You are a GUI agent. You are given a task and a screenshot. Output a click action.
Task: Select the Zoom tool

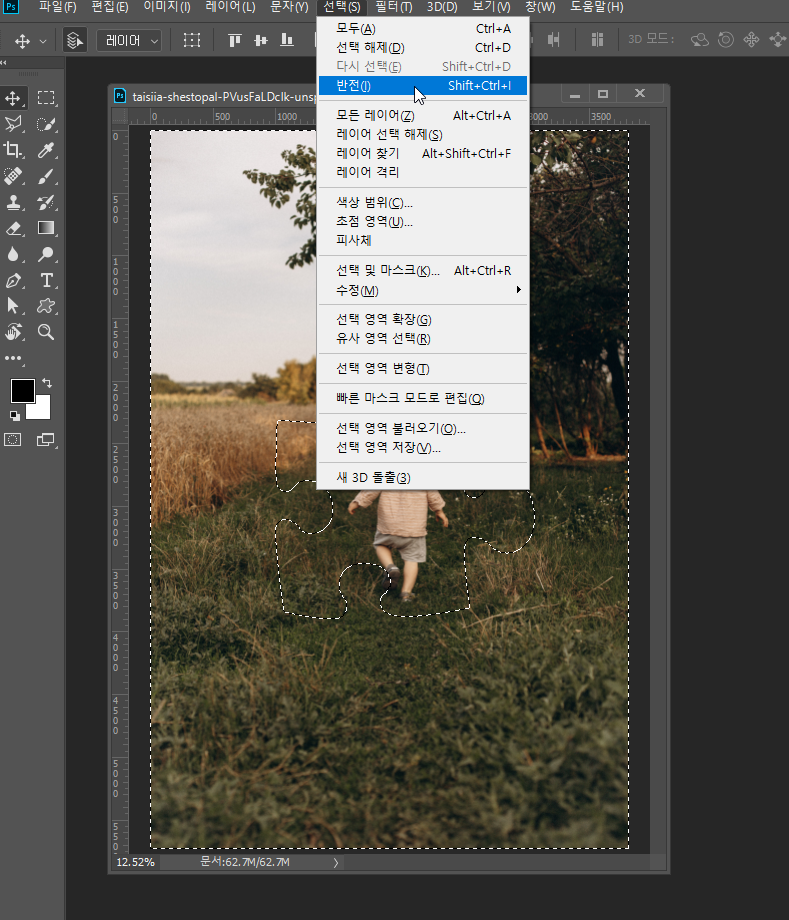point(46,332)
